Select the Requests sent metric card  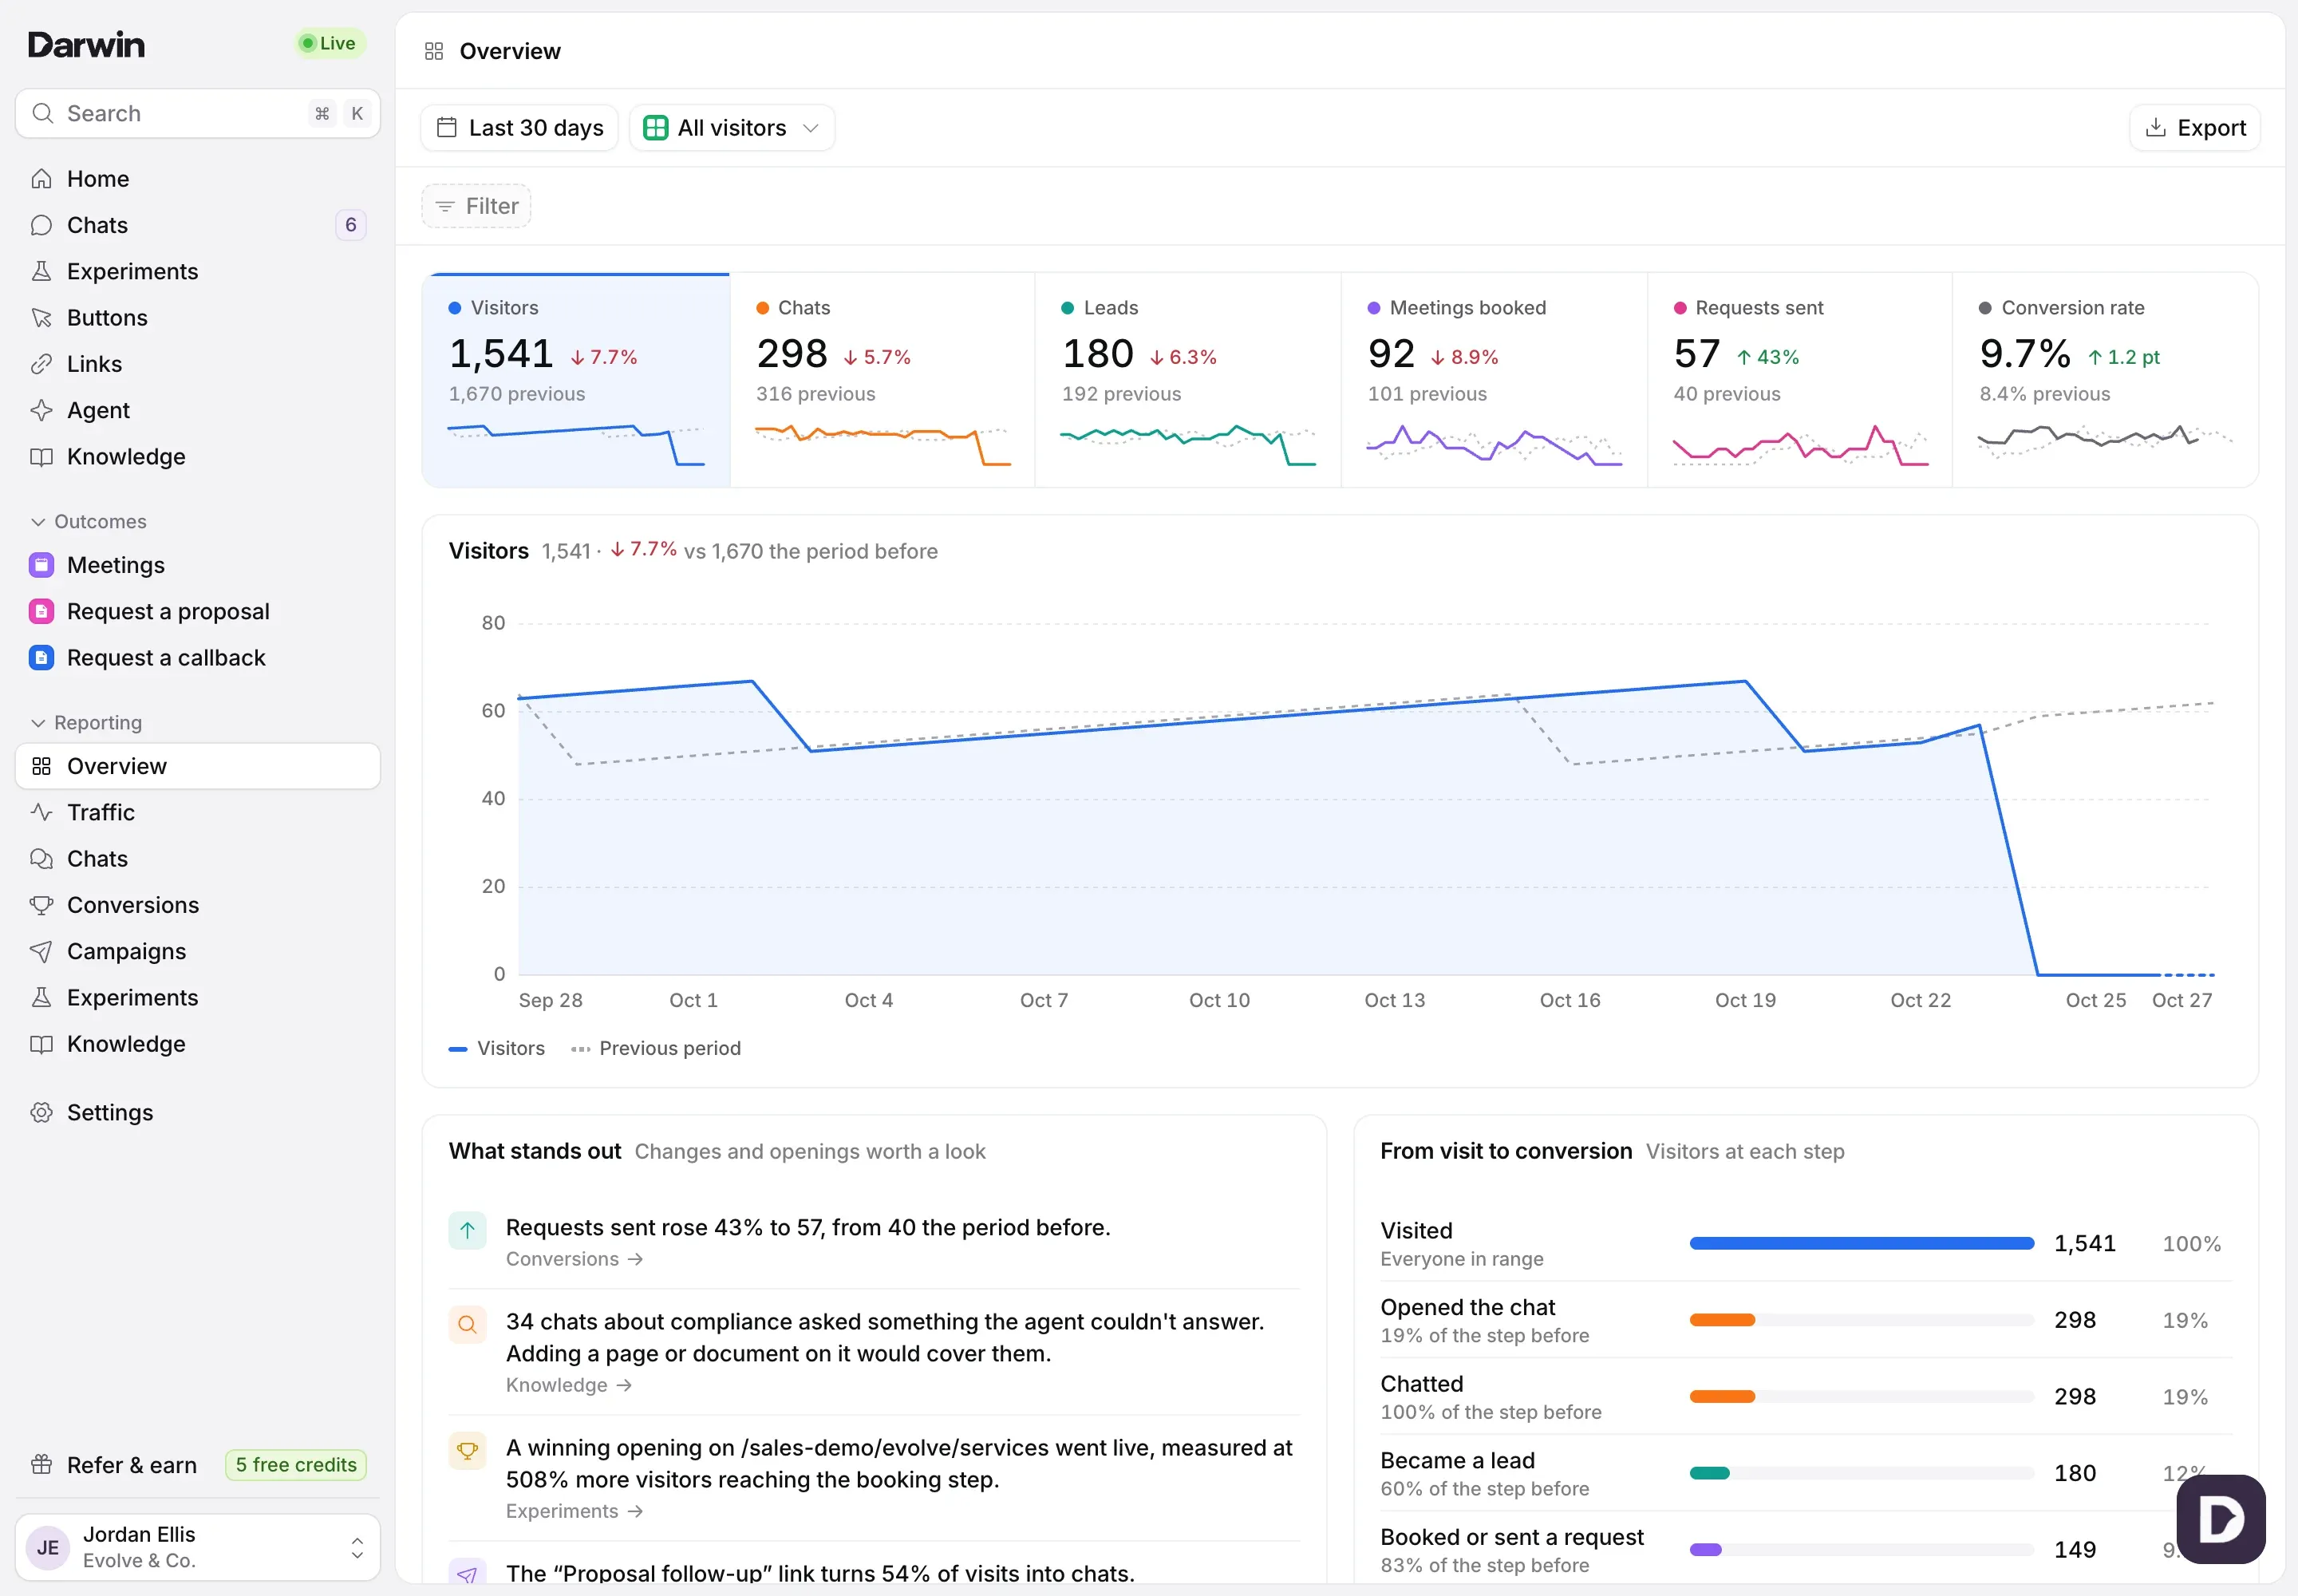tap(1800, 380)
